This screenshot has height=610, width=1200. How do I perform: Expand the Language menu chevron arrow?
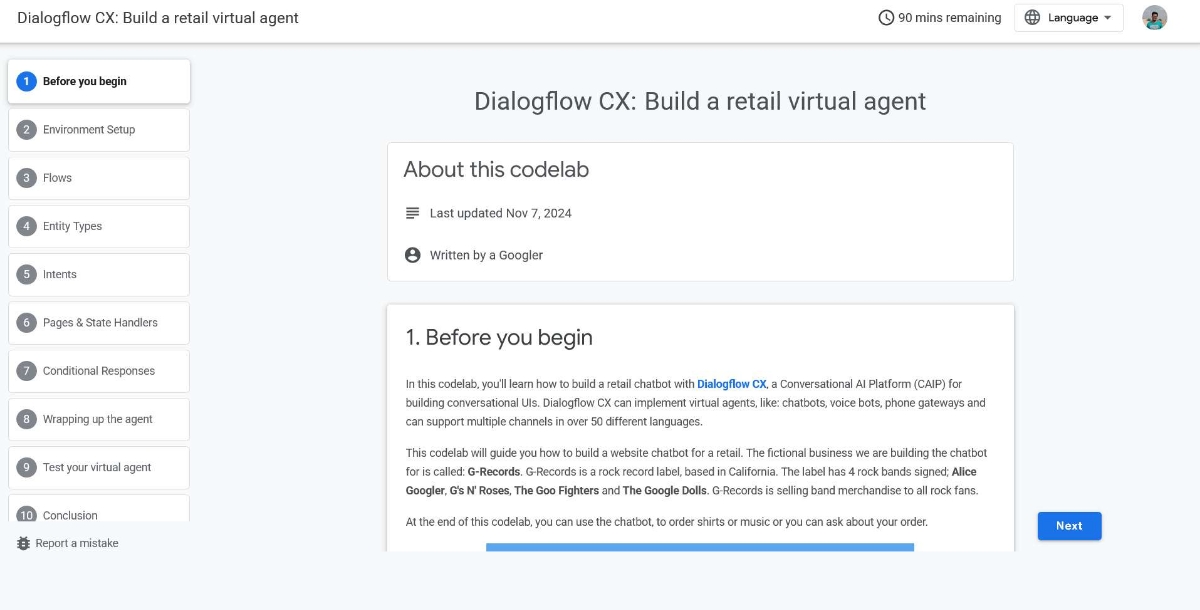1105,17
